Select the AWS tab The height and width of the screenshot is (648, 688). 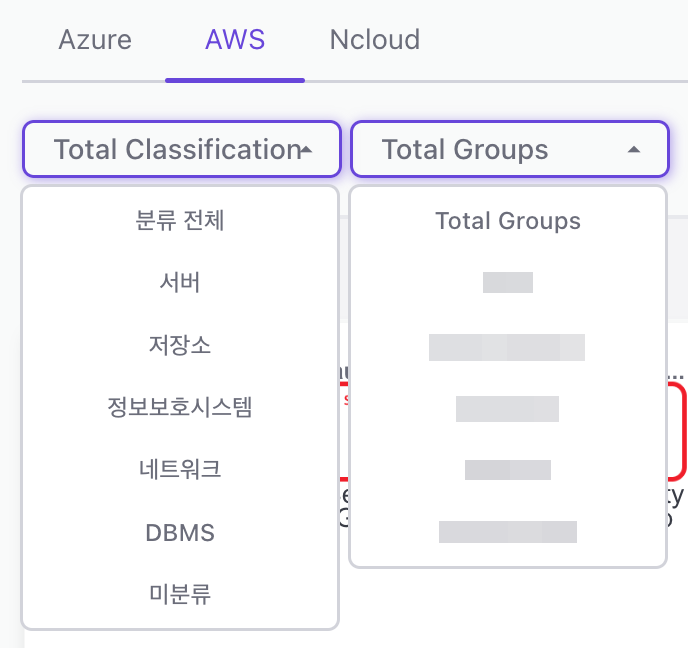(x=235, y=41)
